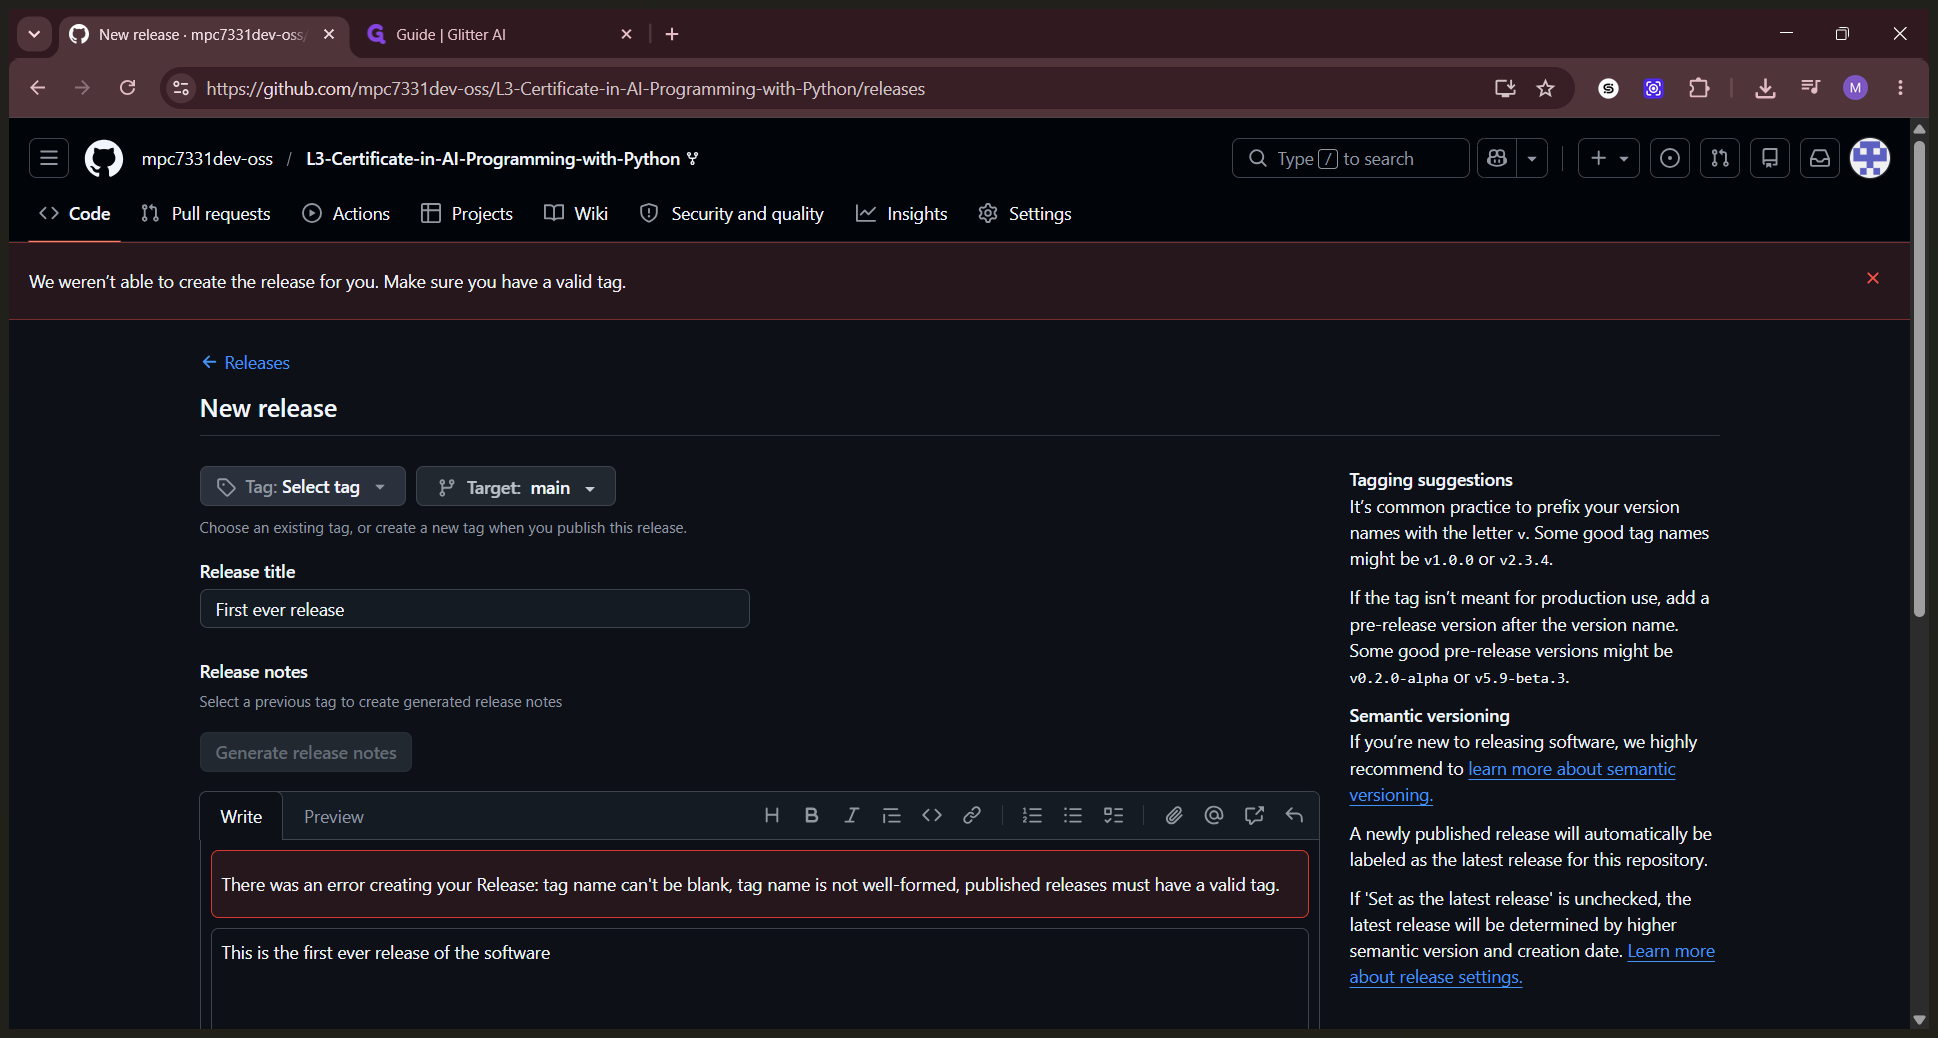Open browser extensions puzzle icon
Viewport: 1938px width, 1038px height.
point(1699,88)
